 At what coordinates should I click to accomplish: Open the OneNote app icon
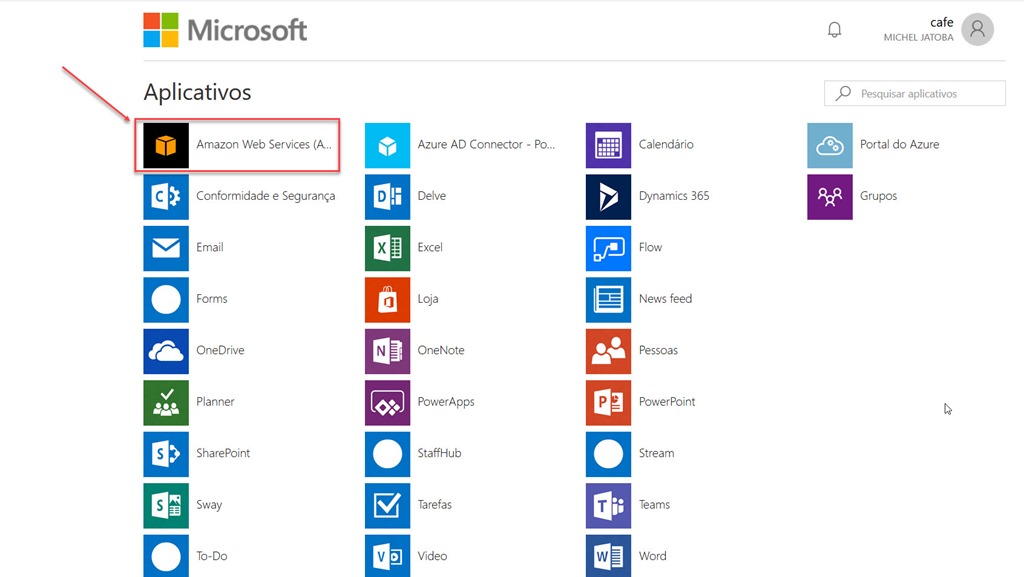[387, 351]
